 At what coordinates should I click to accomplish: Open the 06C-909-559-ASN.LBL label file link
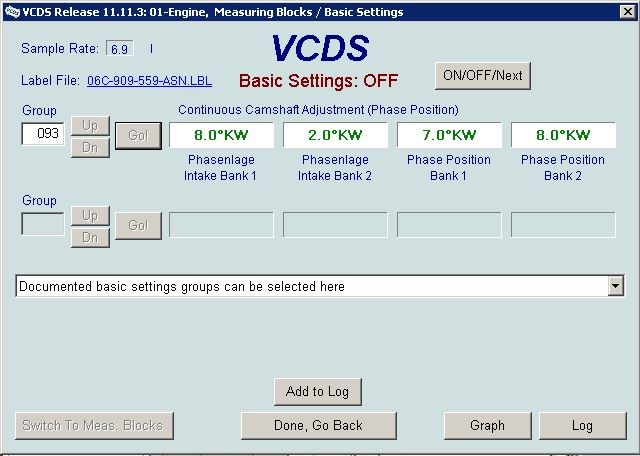149,80
